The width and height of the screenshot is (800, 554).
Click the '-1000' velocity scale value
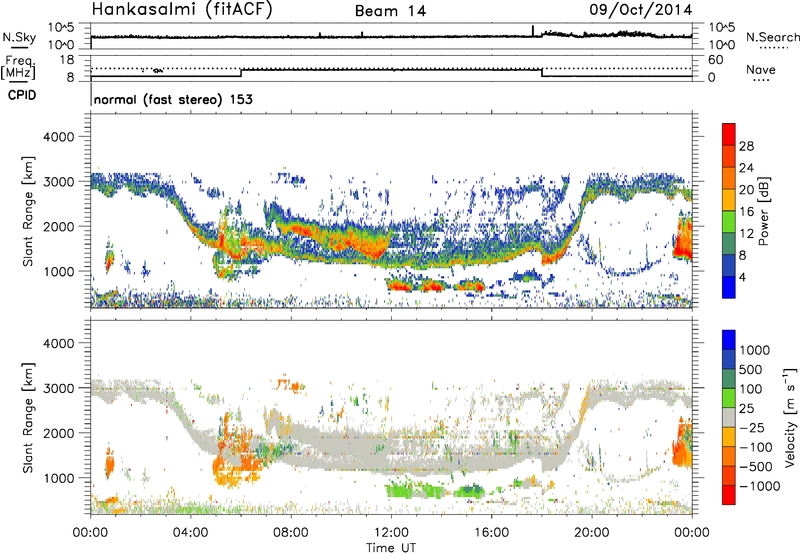(x=760, y=486)
